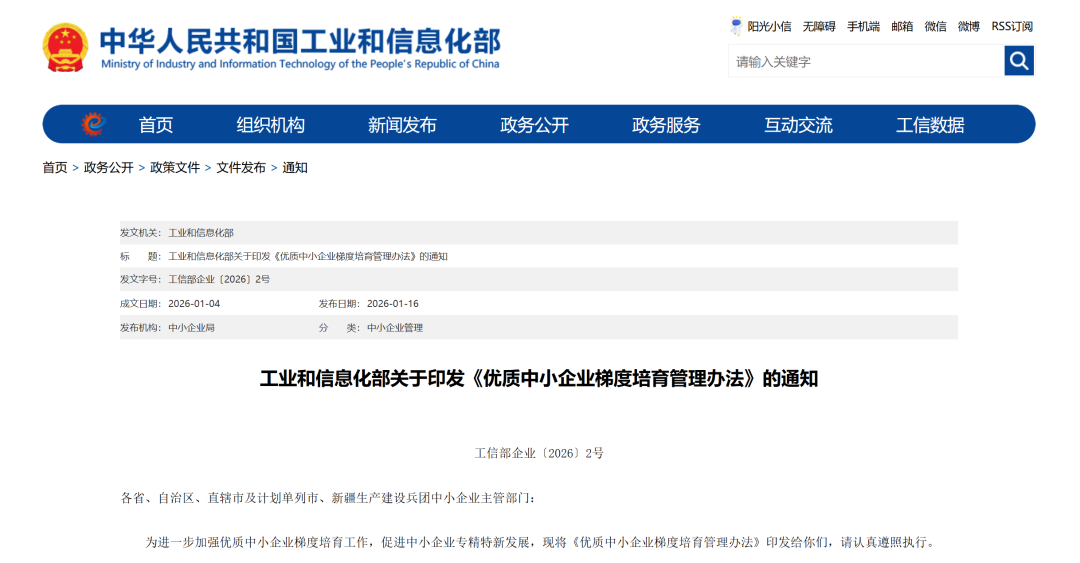Click the keyword search input field

coord(865,62)
